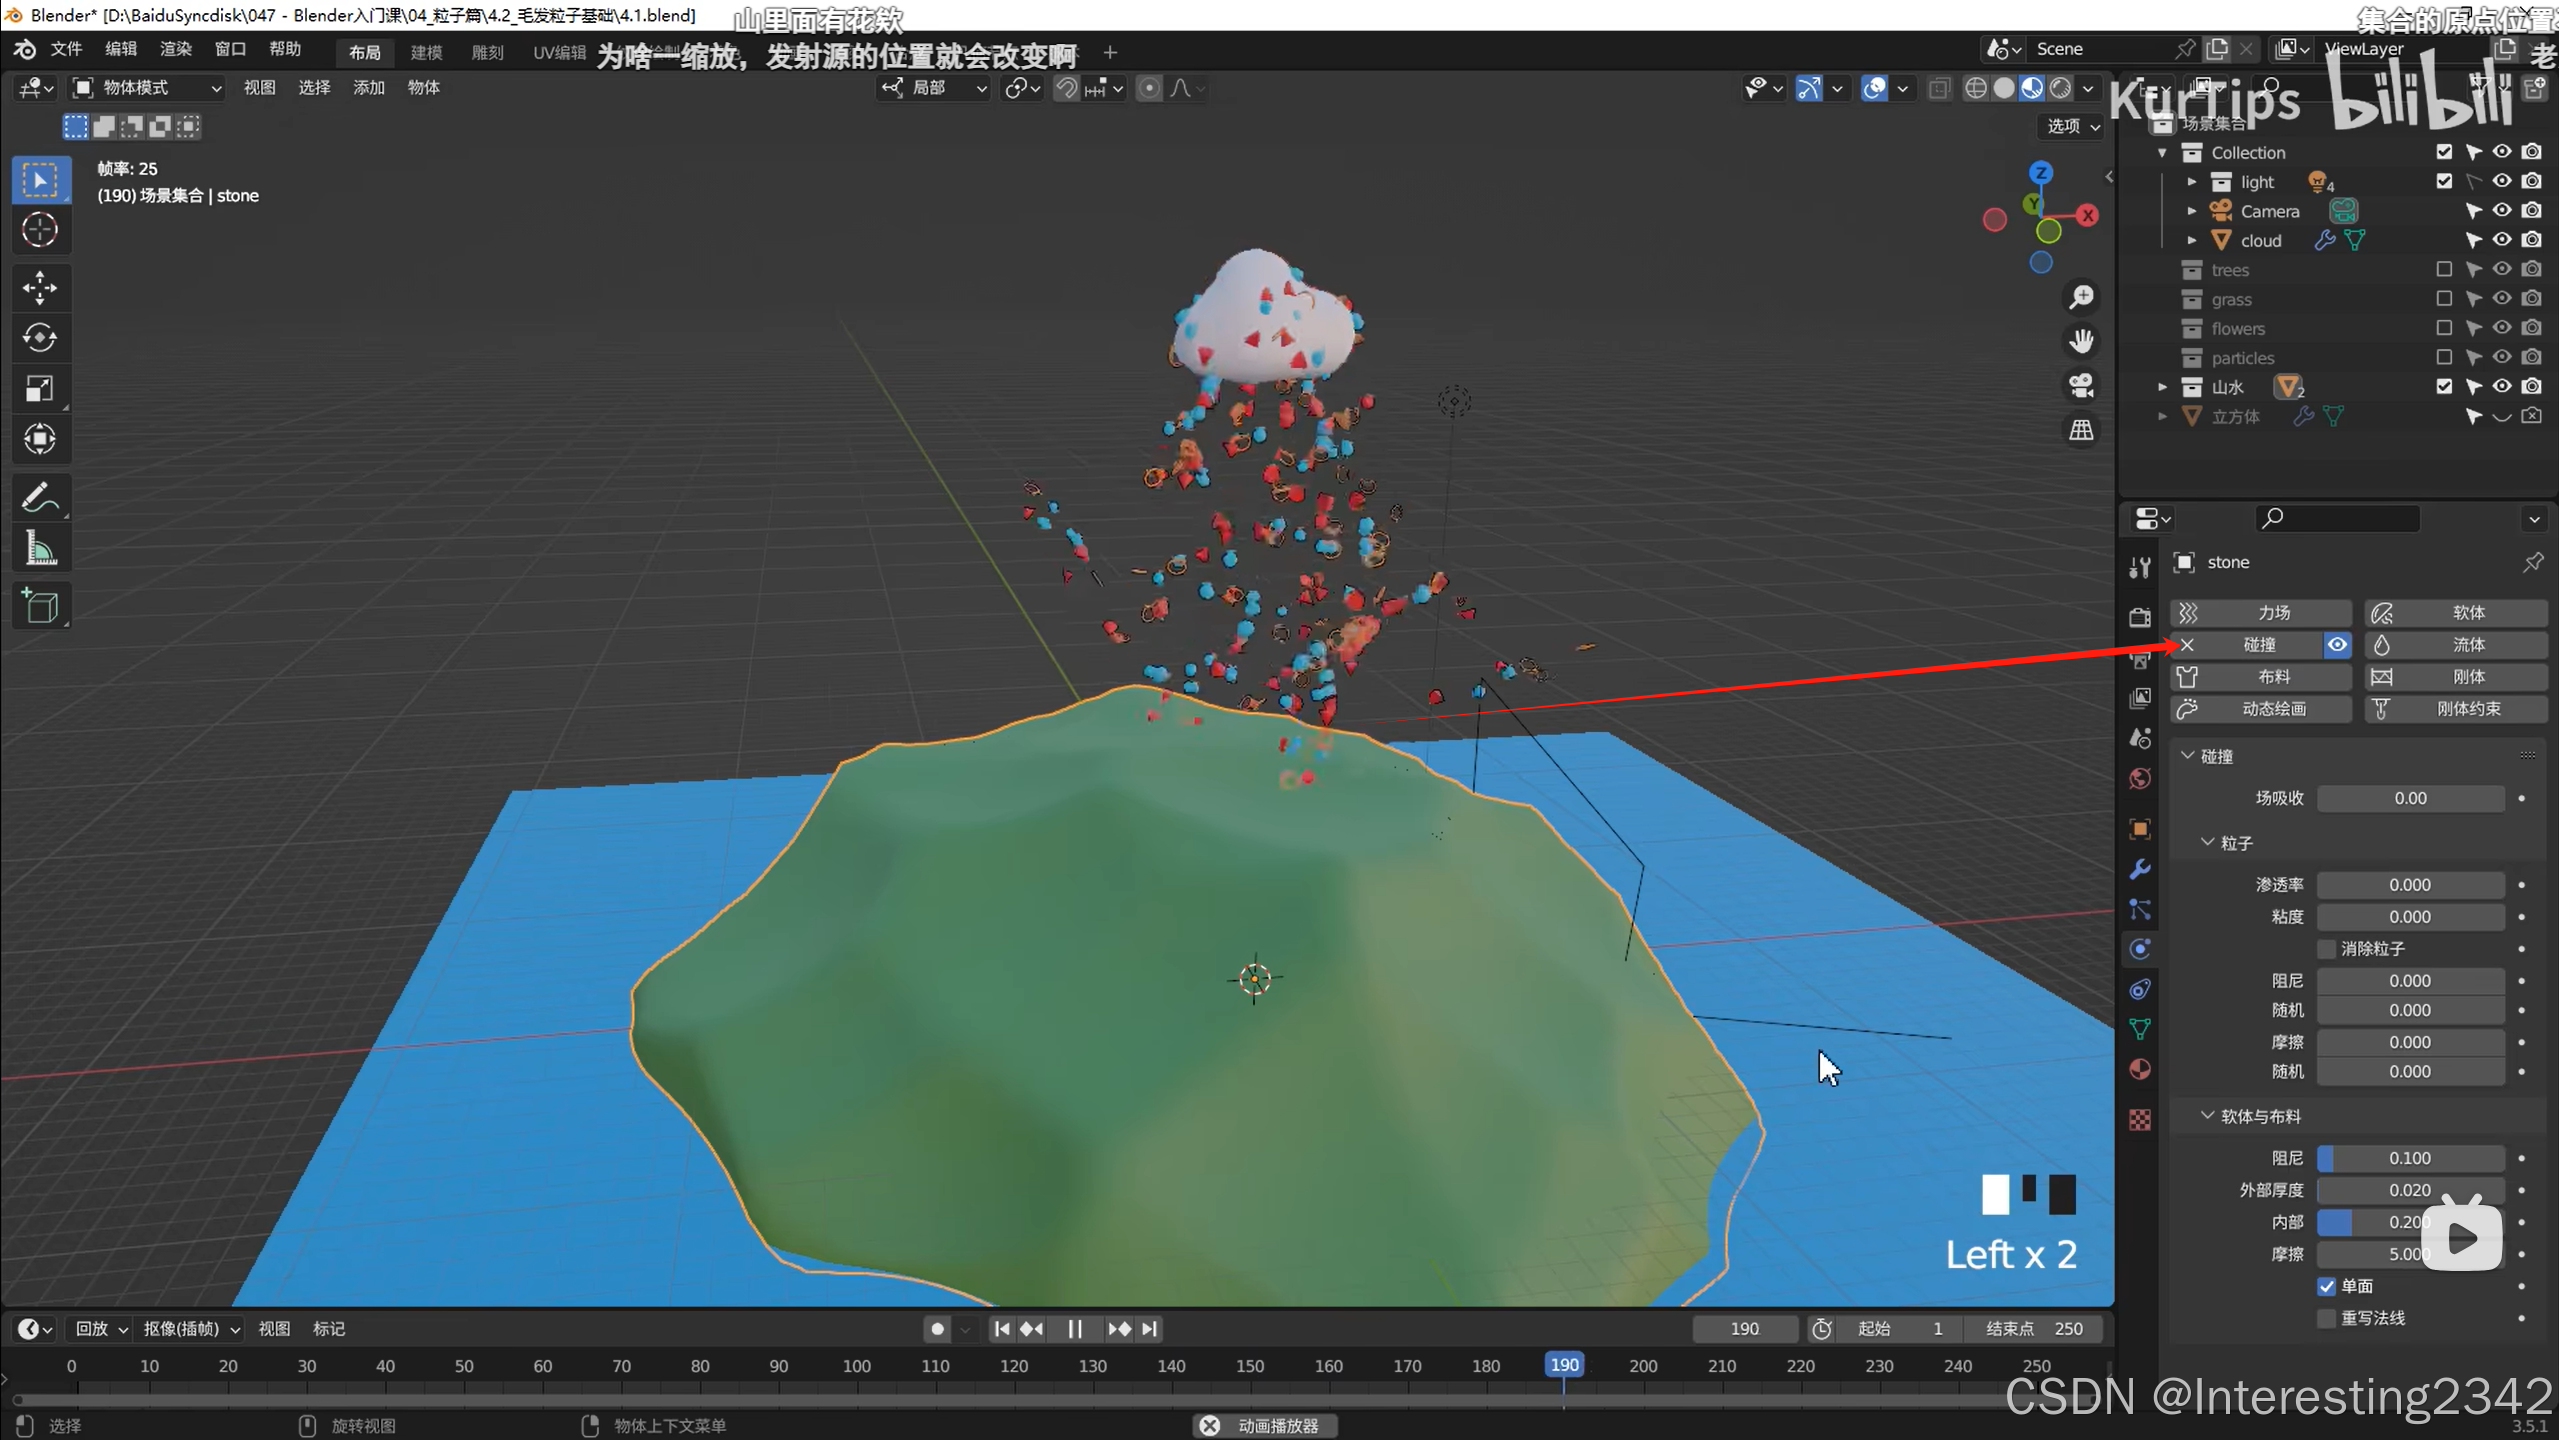Uncheck the 单面 checkbox
This screenshot has height=1440, width=2559.
coord(2327,1286)
